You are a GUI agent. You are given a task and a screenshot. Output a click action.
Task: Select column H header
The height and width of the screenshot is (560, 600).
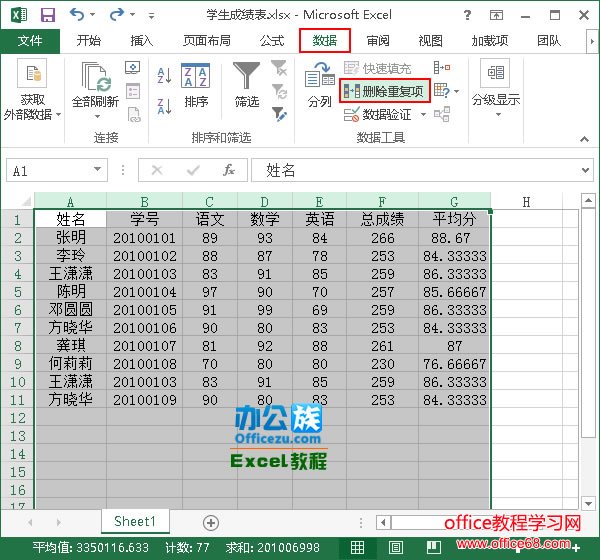pos(526,201)
